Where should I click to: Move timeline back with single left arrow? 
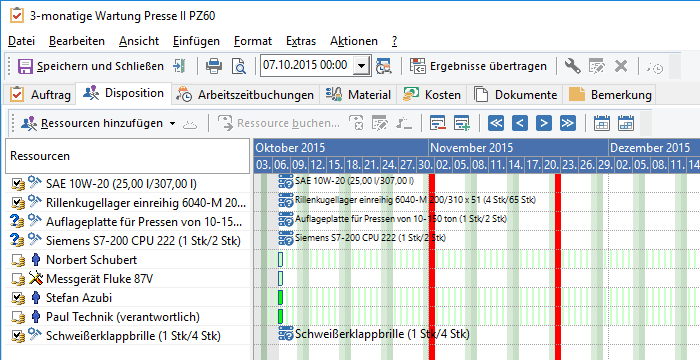tap(520, 123)
